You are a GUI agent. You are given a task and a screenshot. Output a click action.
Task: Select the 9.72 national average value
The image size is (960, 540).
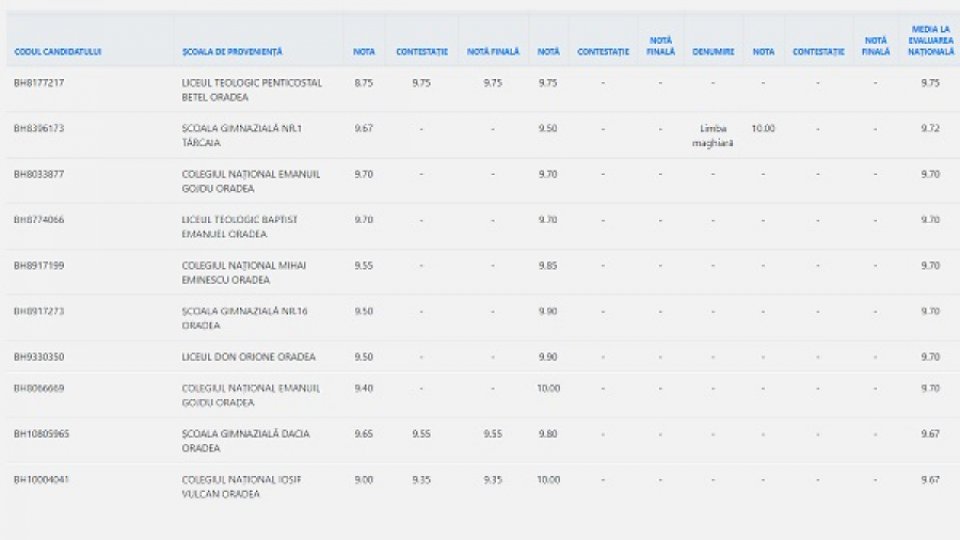point(930,128)
